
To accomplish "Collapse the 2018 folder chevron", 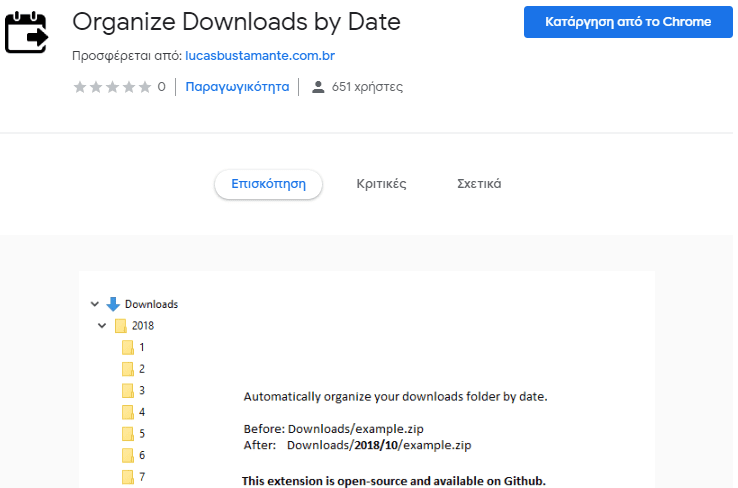I will point(102,326).
